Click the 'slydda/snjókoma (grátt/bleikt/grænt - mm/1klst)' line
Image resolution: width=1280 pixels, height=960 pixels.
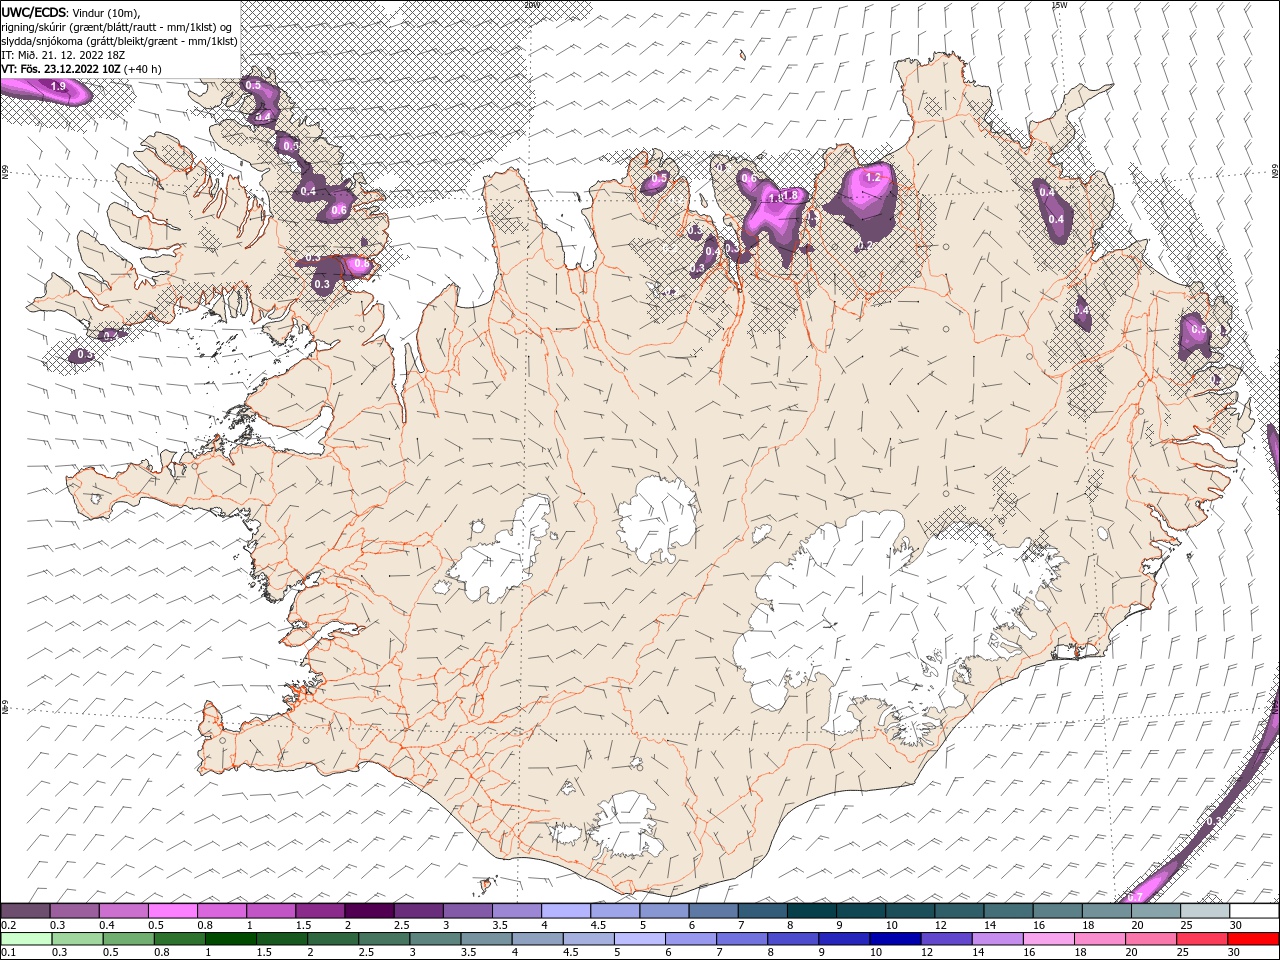tap(120, 41)
